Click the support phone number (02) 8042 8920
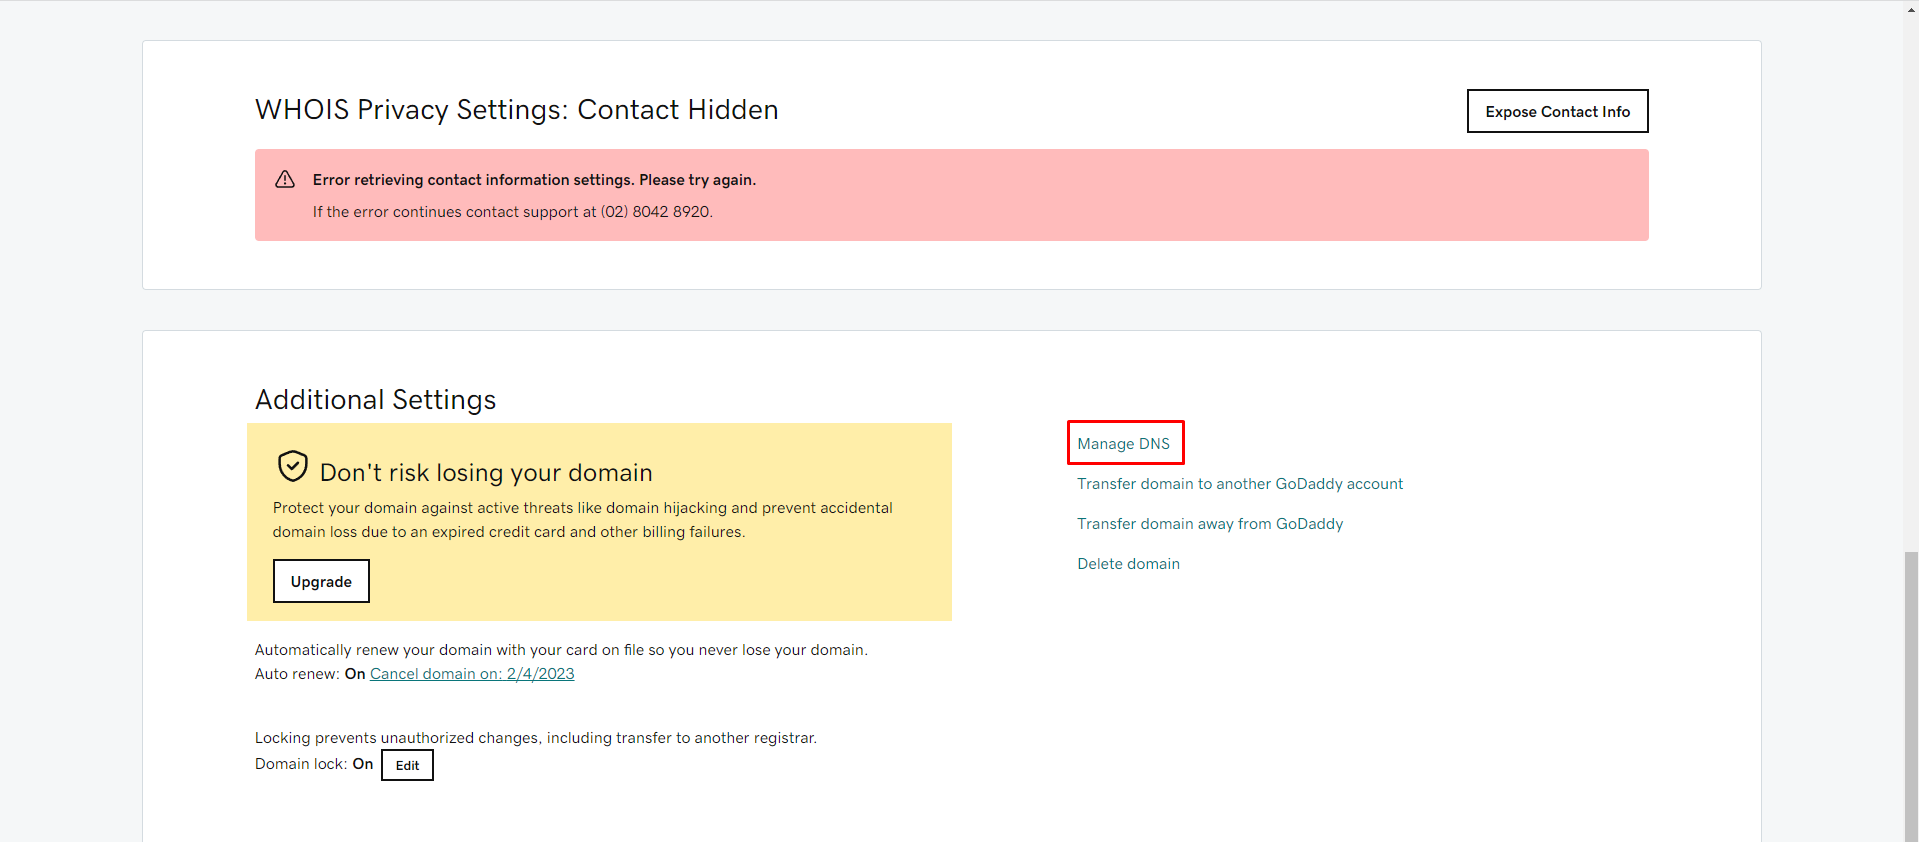1919x842 pixels. (655, 212)
